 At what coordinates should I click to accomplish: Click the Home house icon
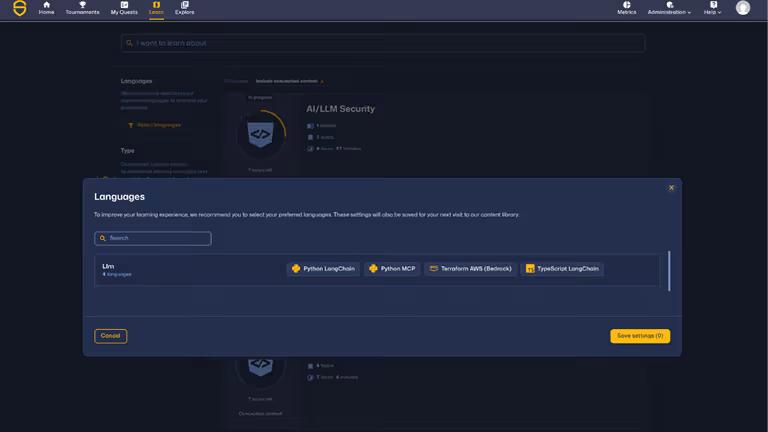47,4
